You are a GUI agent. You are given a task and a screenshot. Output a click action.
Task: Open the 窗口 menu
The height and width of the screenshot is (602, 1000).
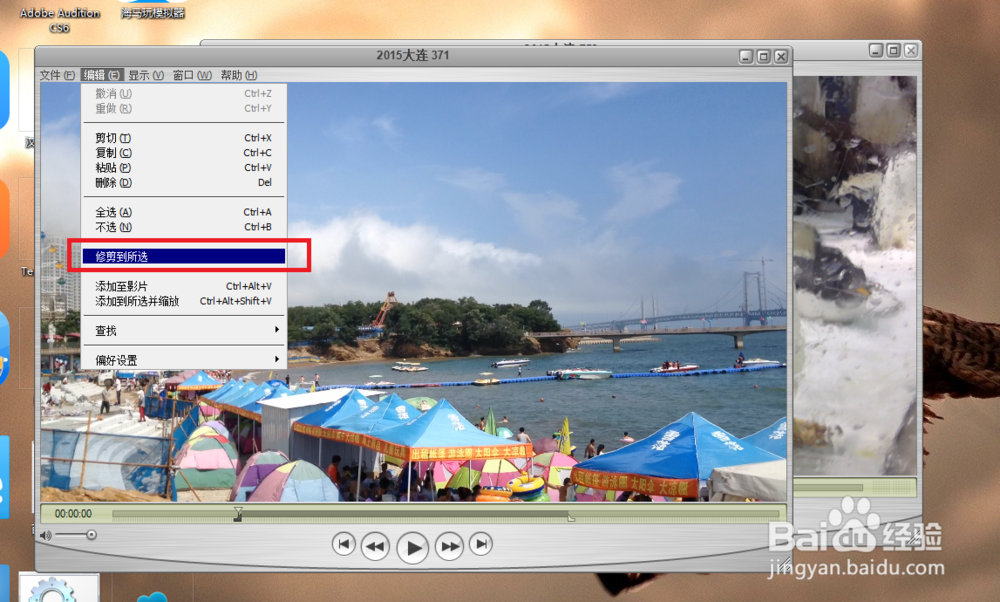192,75
